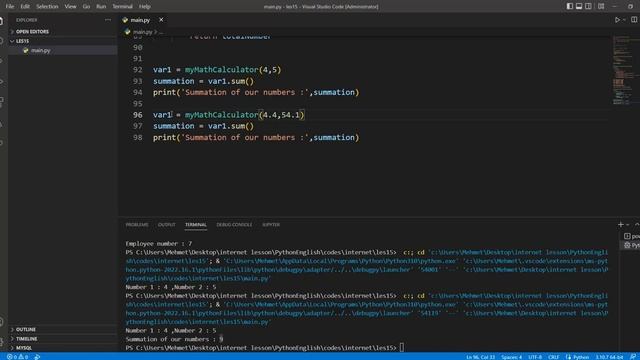Open the Edit menu
This screenshot has width=640, height=360.
[25, 6]
